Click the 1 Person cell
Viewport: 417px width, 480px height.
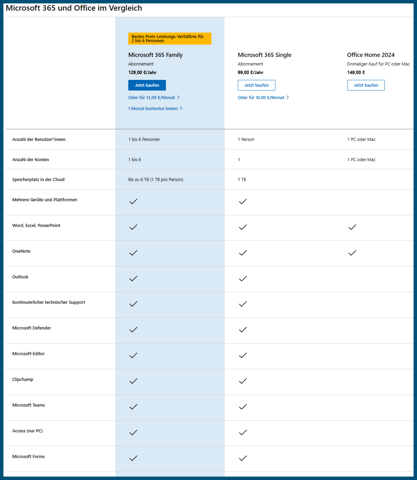click(246, 139)
